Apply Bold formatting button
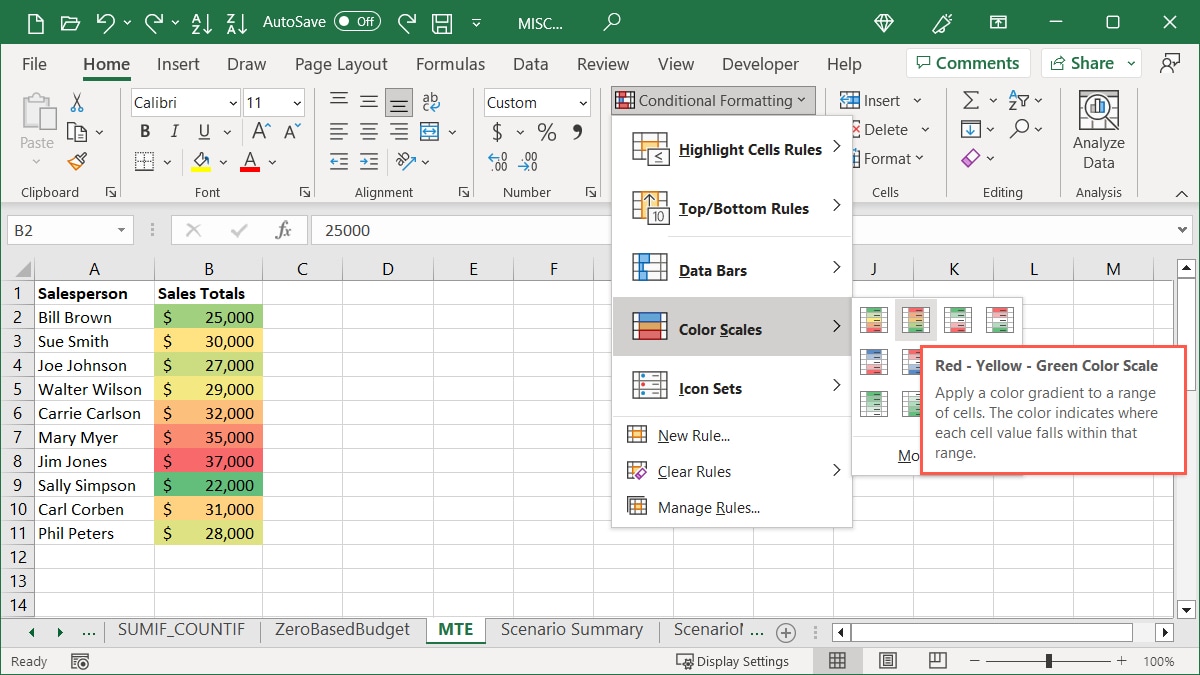The width and height of the screenshot is (1200, 675). tap(145, 132)
